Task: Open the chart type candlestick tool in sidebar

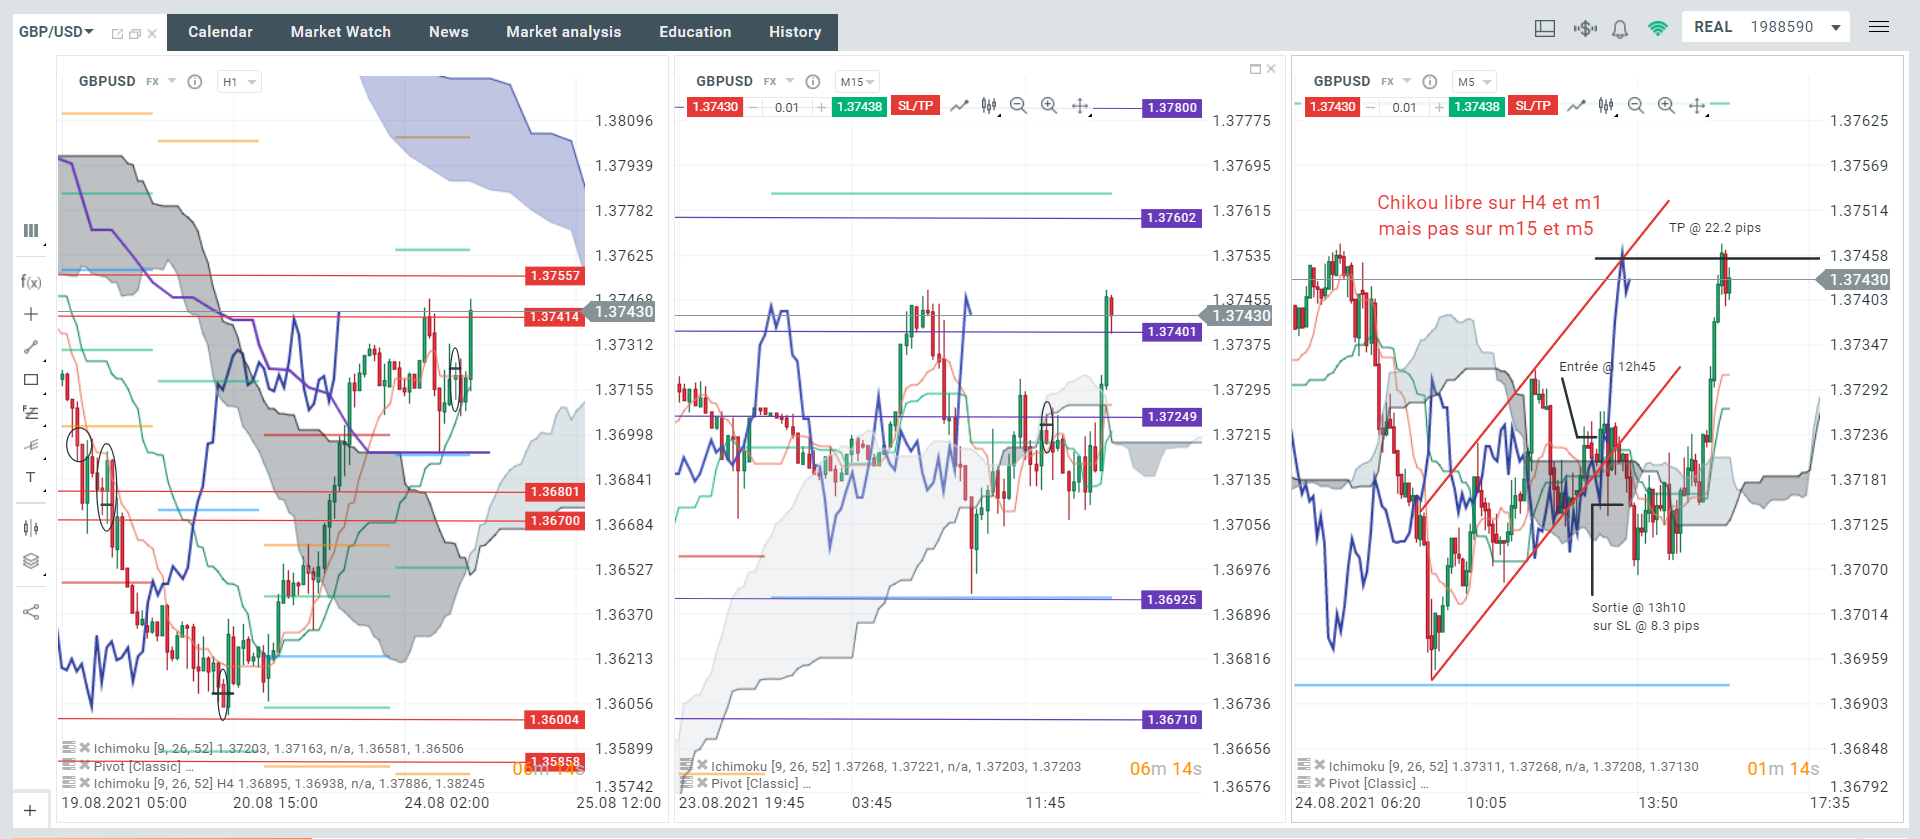Action: [31, 528]
